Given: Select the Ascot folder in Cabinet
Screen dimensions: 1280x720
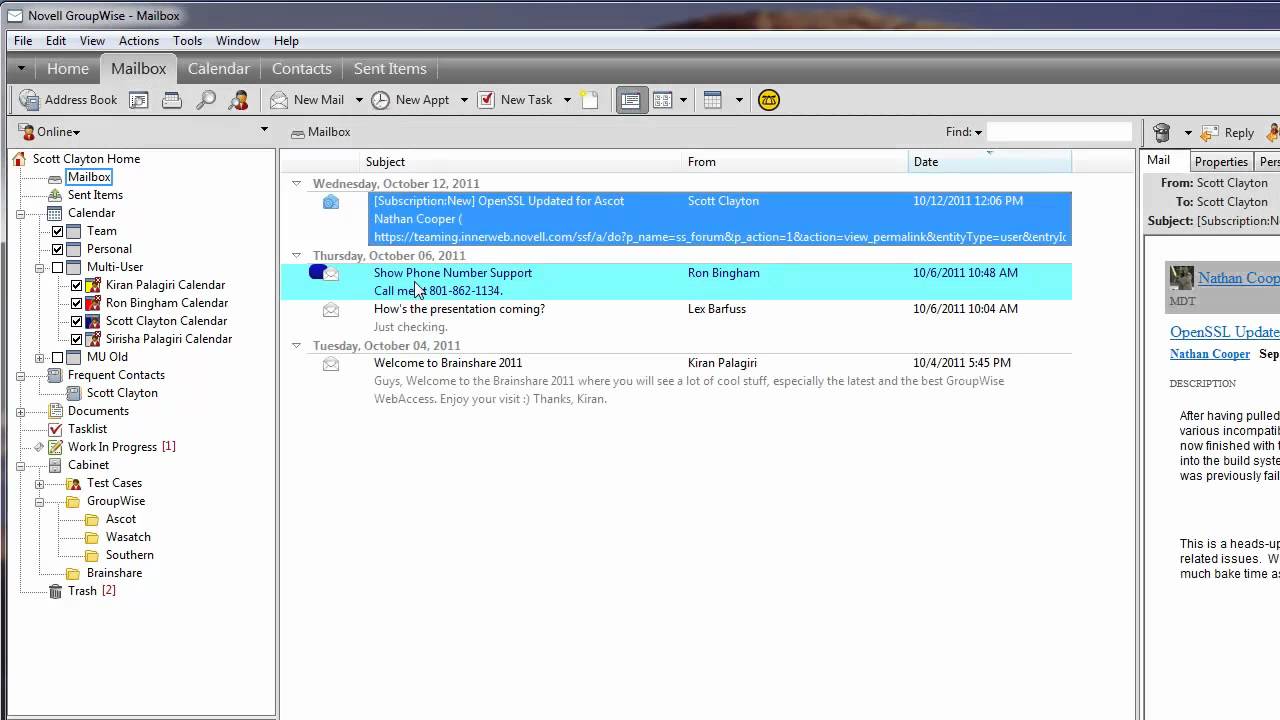Looking at the screenshot, I should pos(121,519).
